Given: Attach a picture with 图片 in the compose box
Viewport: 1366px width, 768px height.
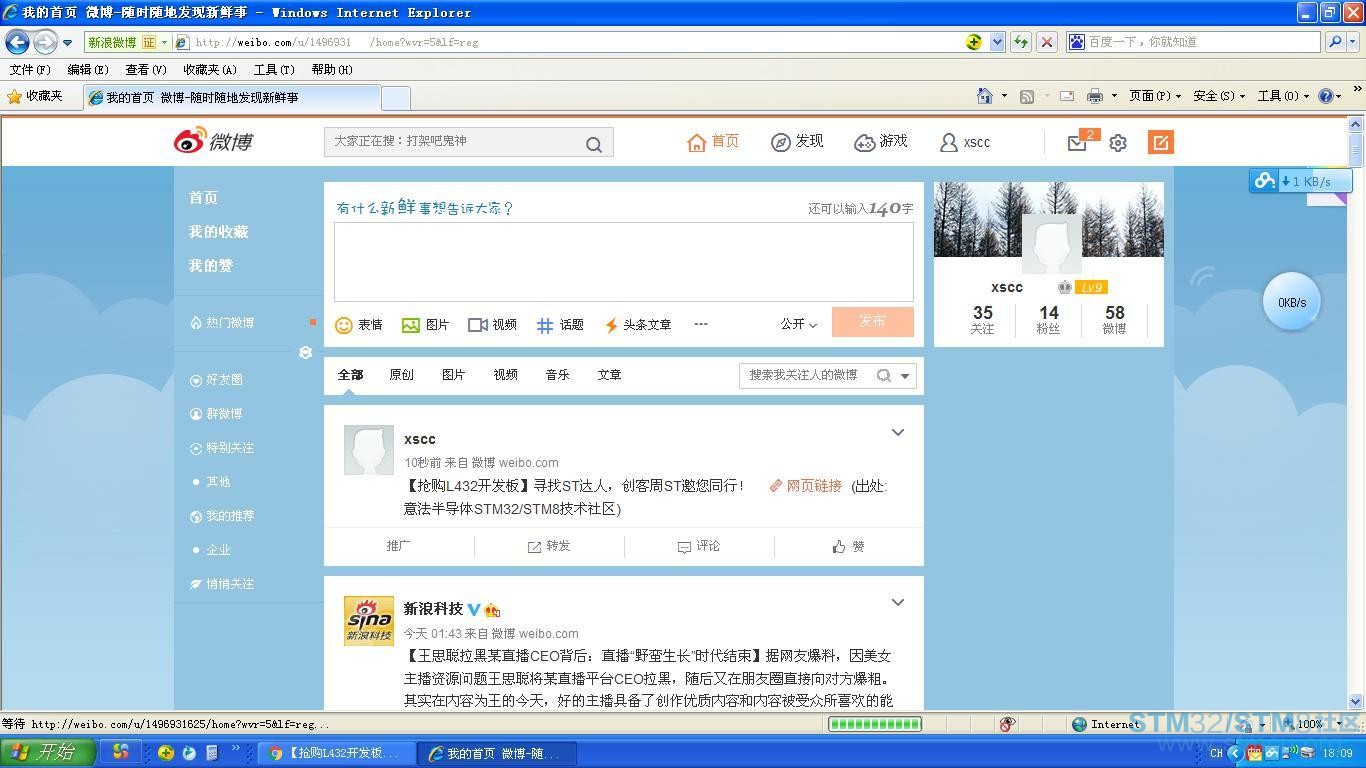Looking at the screenshot, I should [425, 325].
